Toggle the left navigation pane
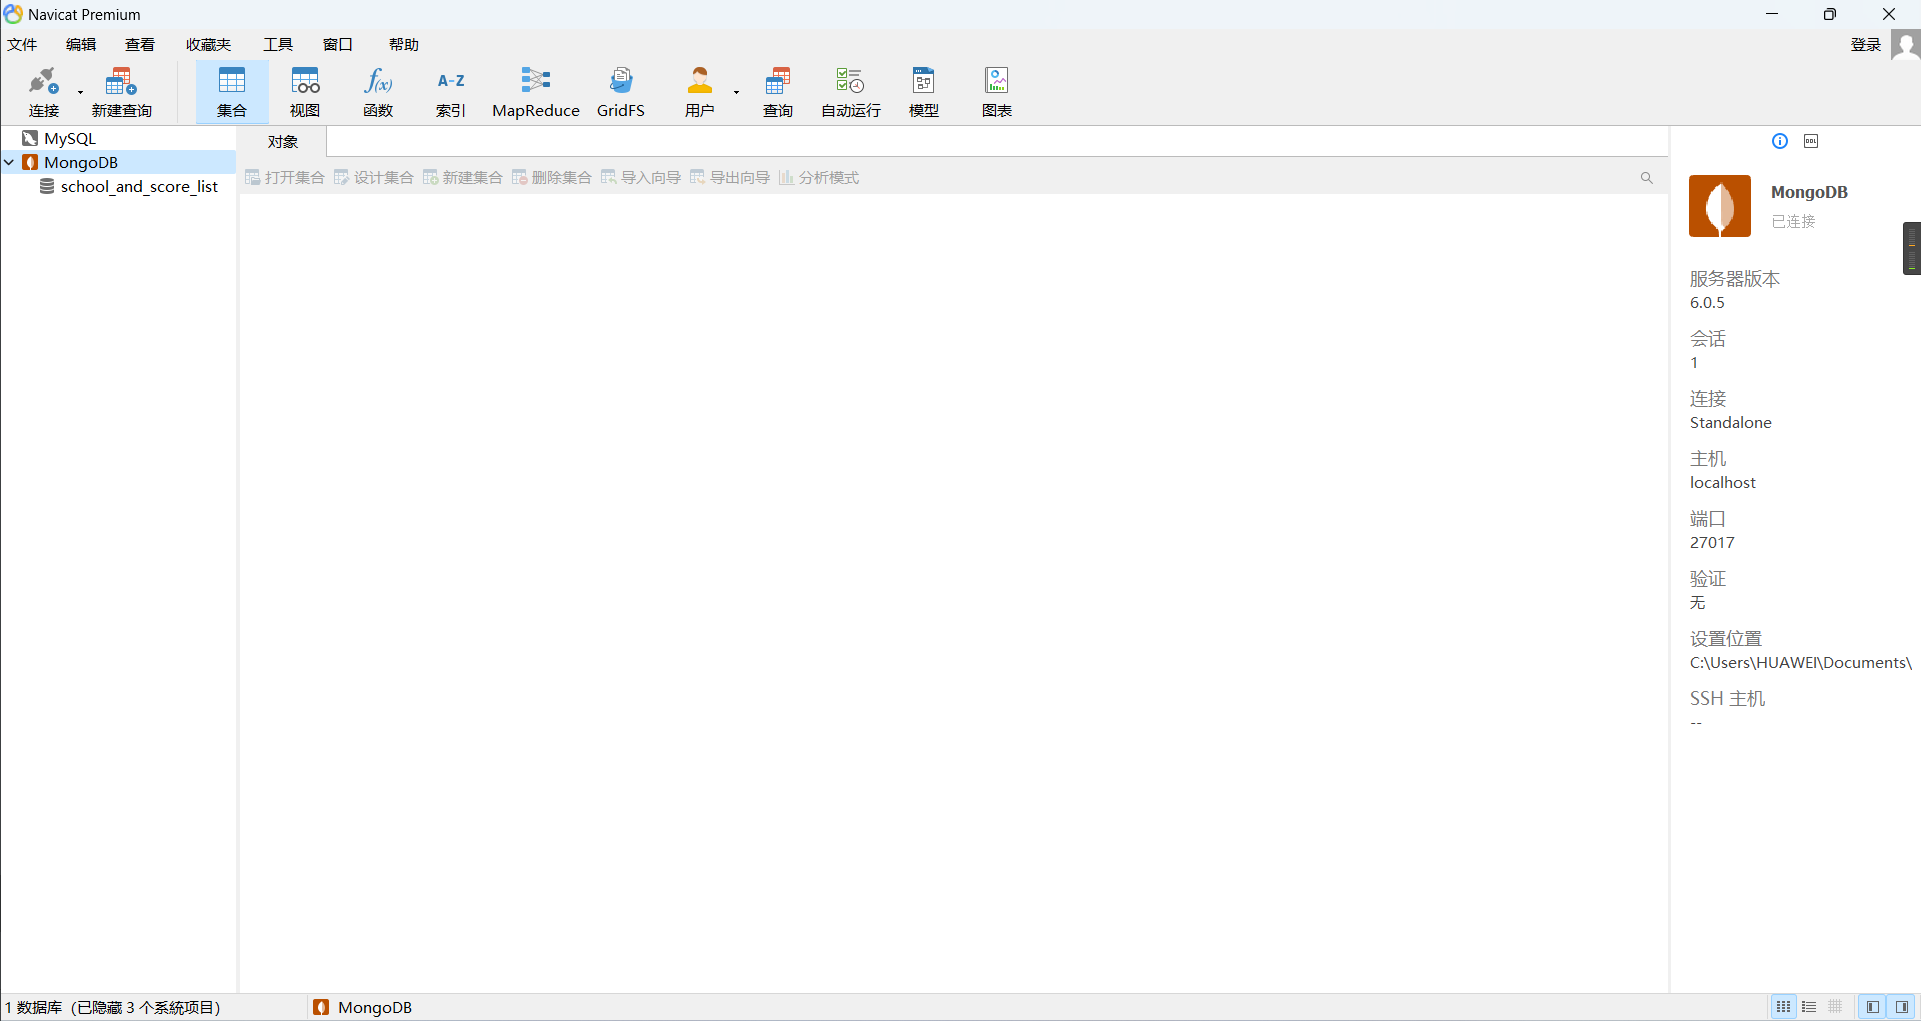This screenshot has height=1021, width=1921. (1873, 1007)
